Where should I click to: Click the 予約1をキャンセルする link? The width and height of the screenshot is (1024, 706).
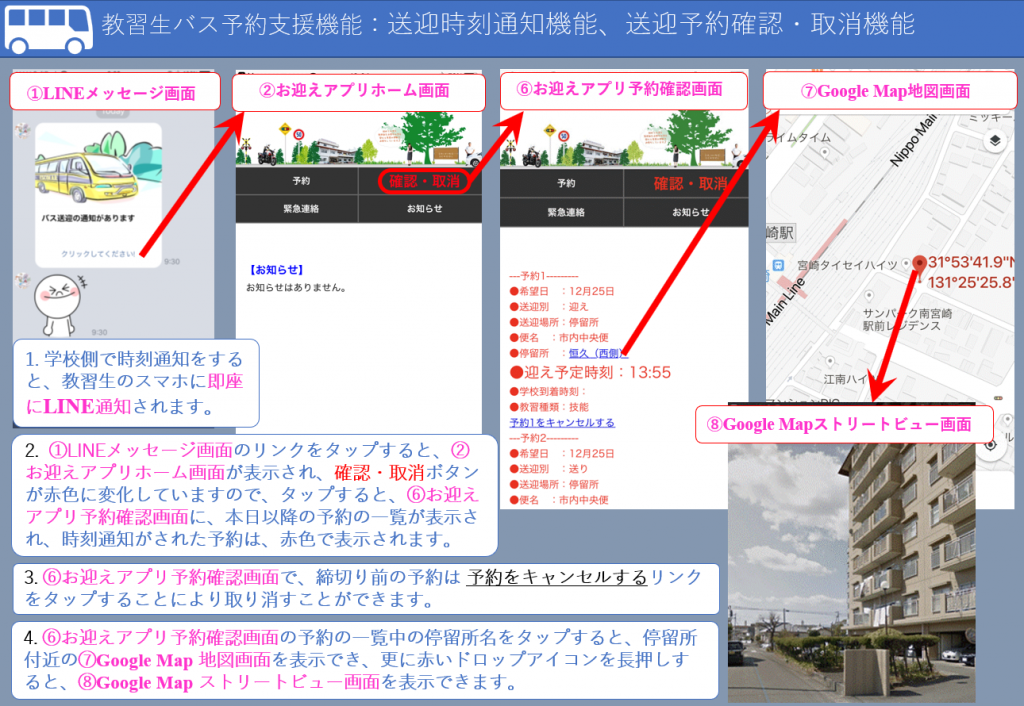click(x=562, y=423)
